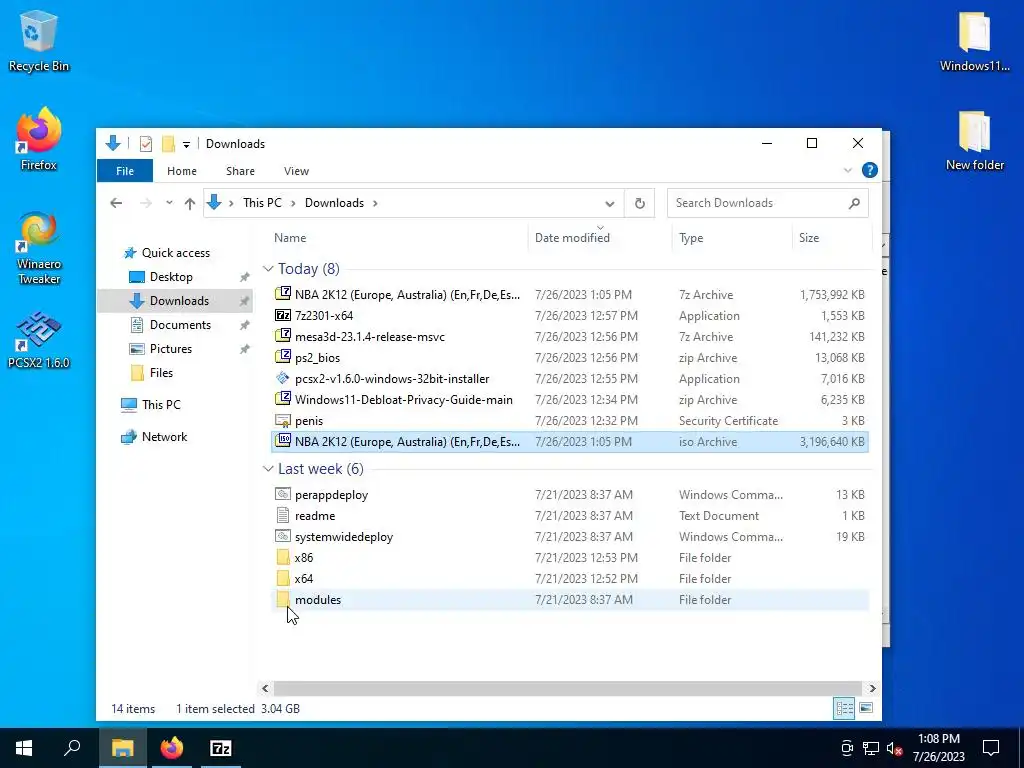The height and width of the screenshot is (768, 1024).
Task: Select the NBA 2K12 iso Archive file
Action: (x=569, y=442)
